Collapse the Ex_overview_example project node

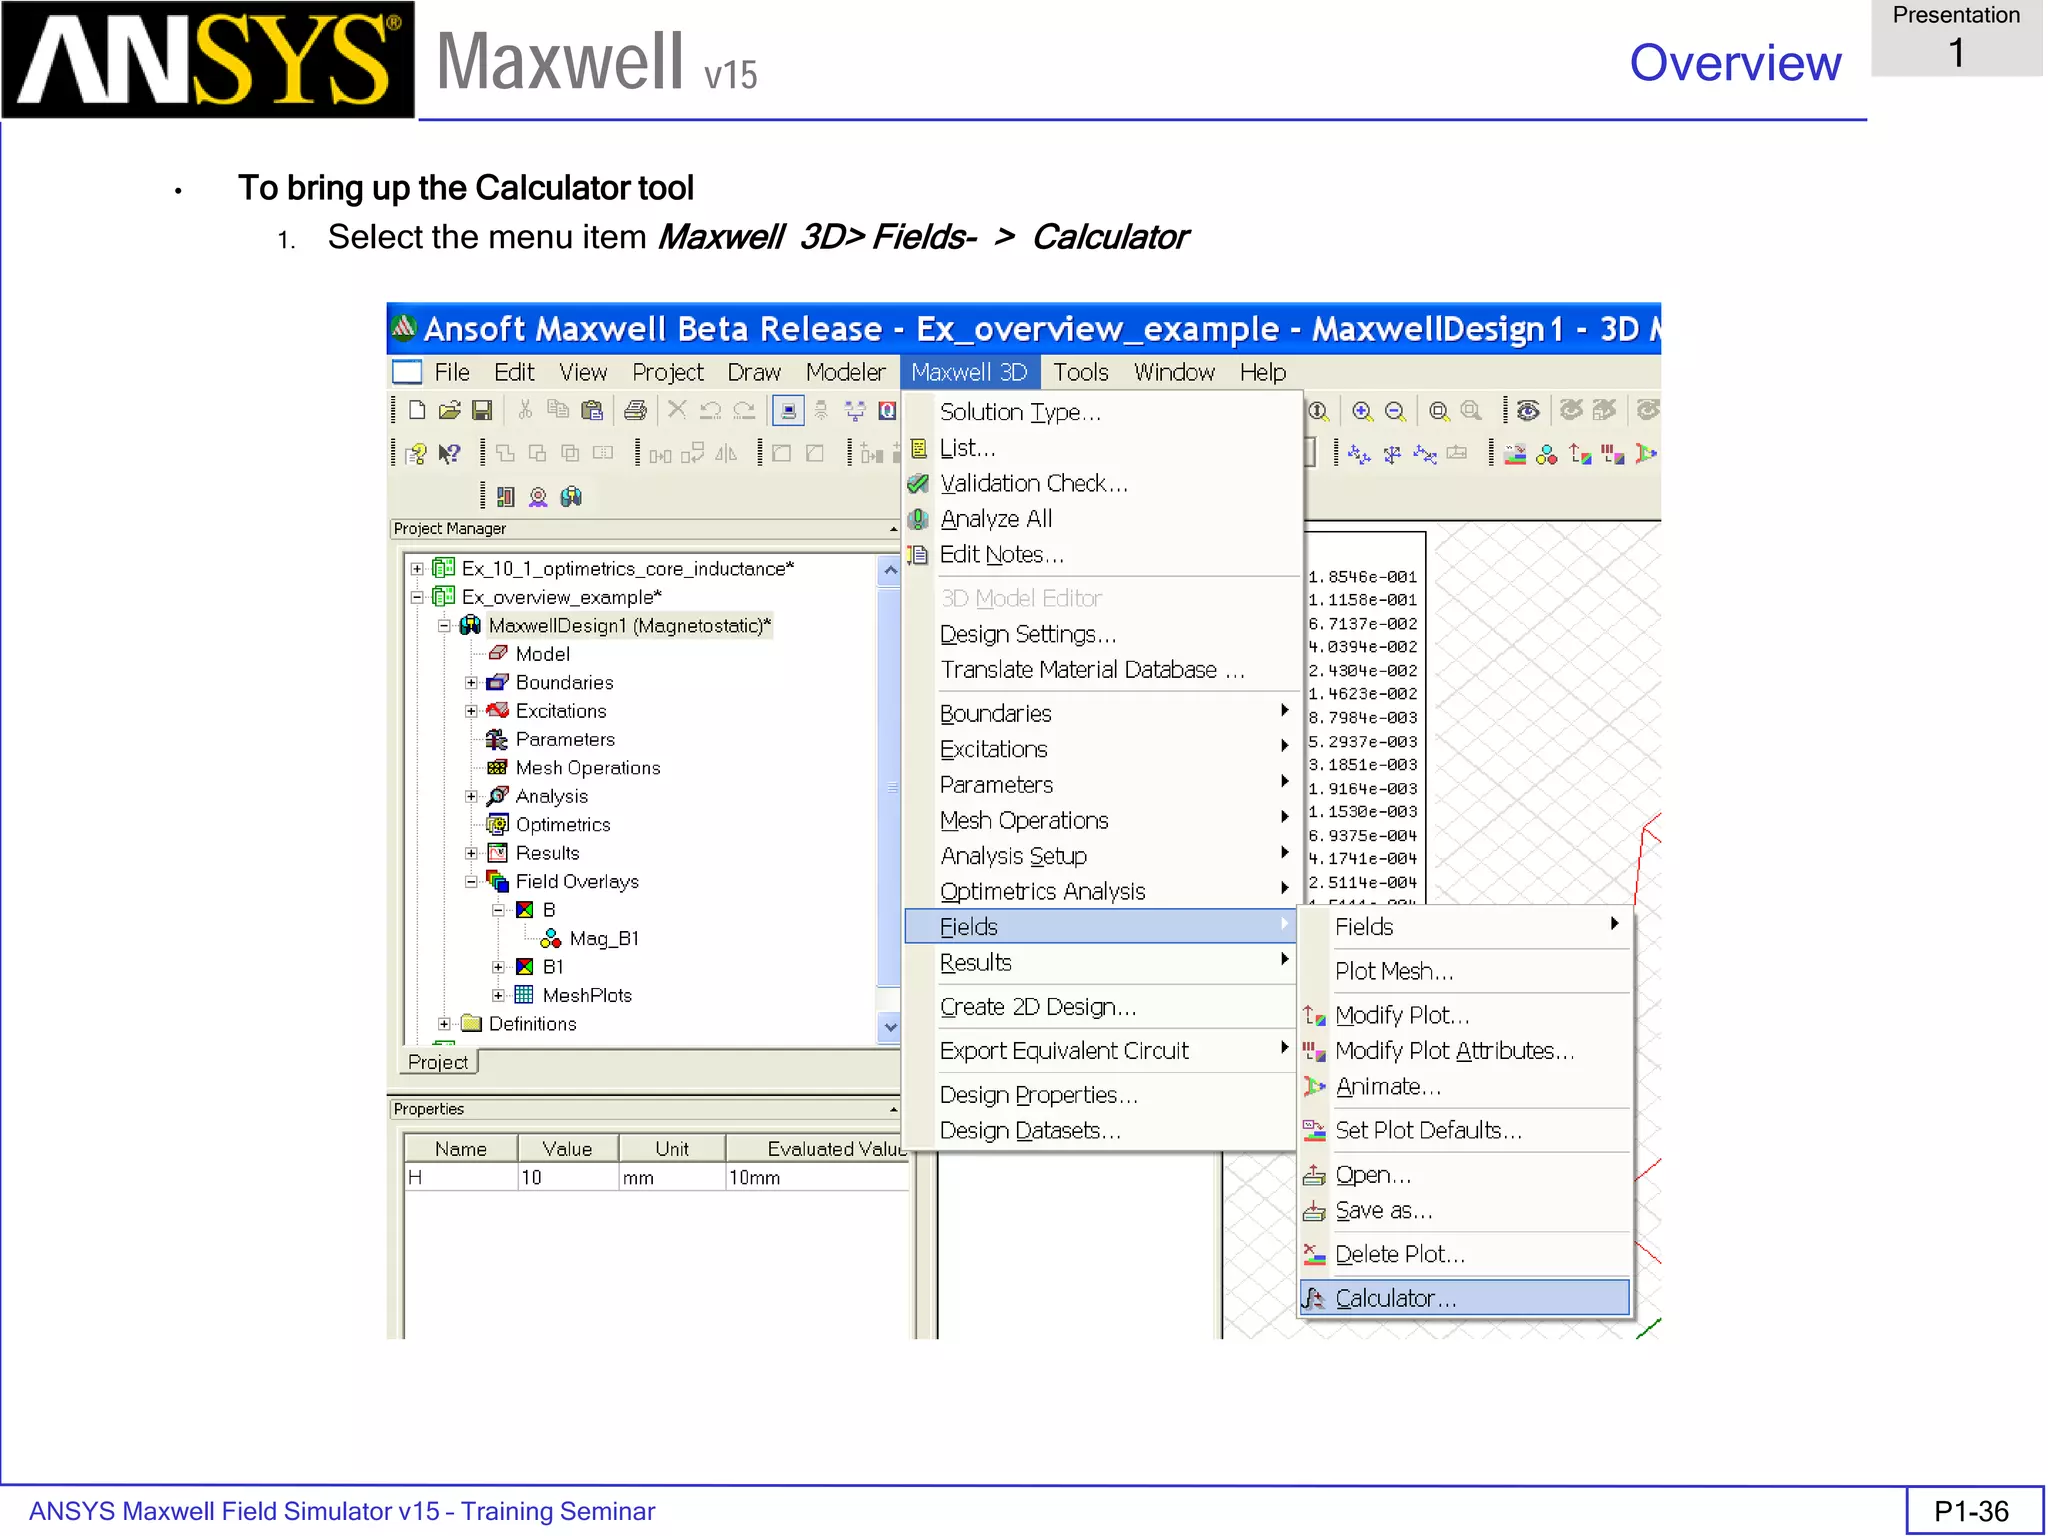tap(417, 598)
